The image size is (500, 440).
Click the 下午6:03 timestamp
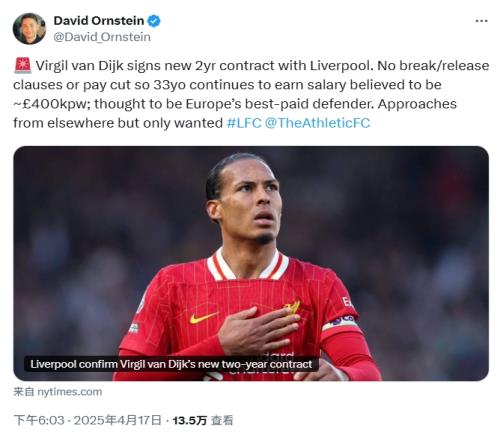[x=39, y=420]
